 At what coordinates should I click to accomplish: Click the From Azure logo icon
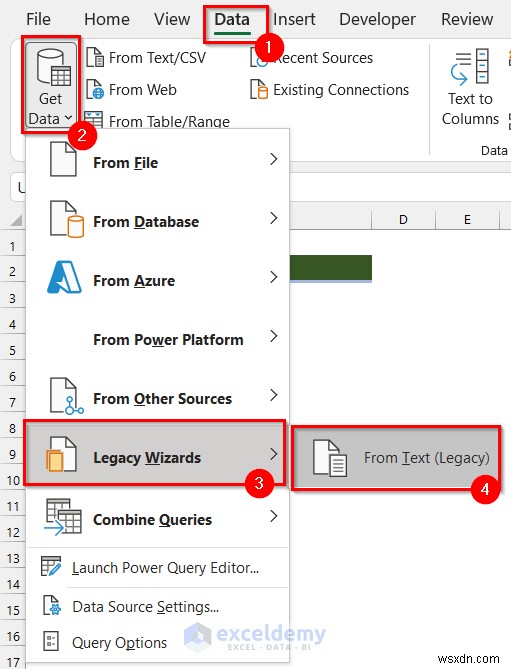(x=64, y=278)
